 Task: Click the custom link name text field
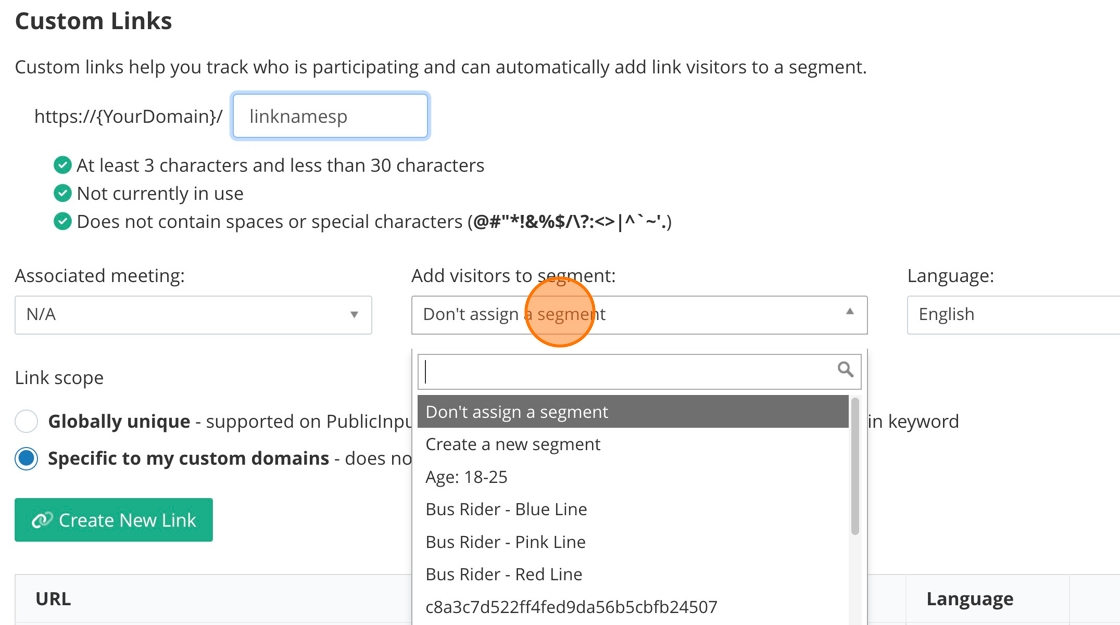tap(330, 116)
